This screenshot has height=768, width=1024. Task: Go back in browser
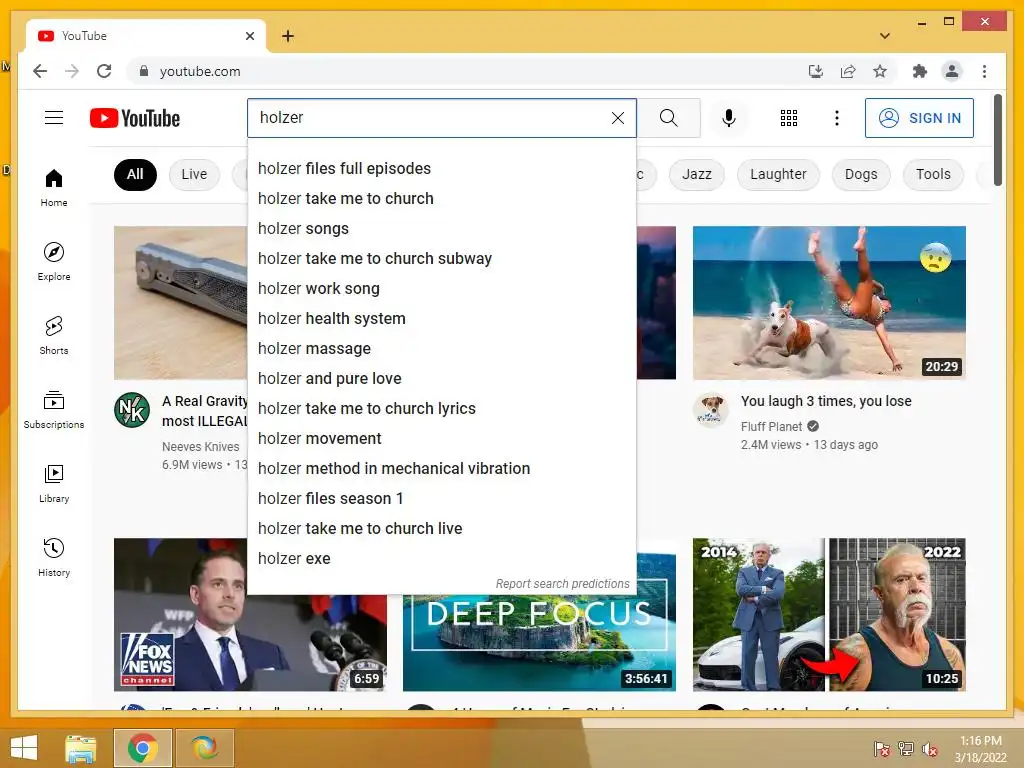coord(40,71)
